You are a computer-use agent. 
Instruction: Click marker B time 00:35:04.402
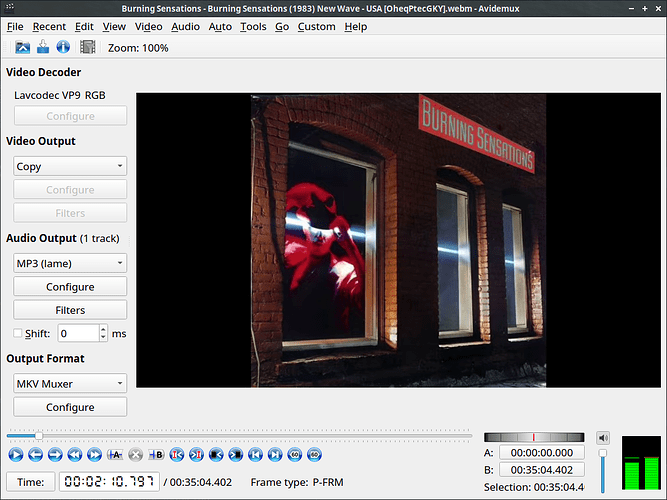(542, 470)
